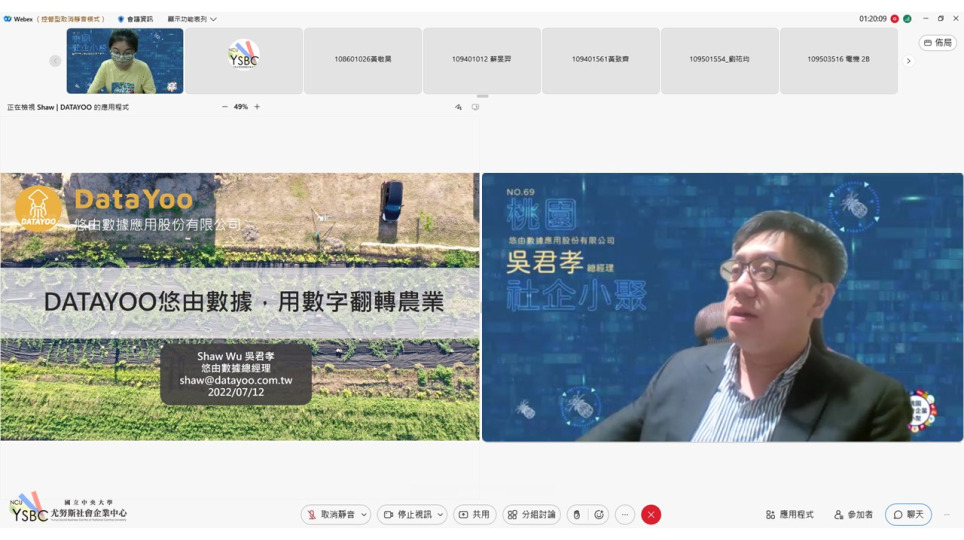Click the raise hand icon
Image resolution: width=964 pixels, height=540 pixels.
click(577, 515)
